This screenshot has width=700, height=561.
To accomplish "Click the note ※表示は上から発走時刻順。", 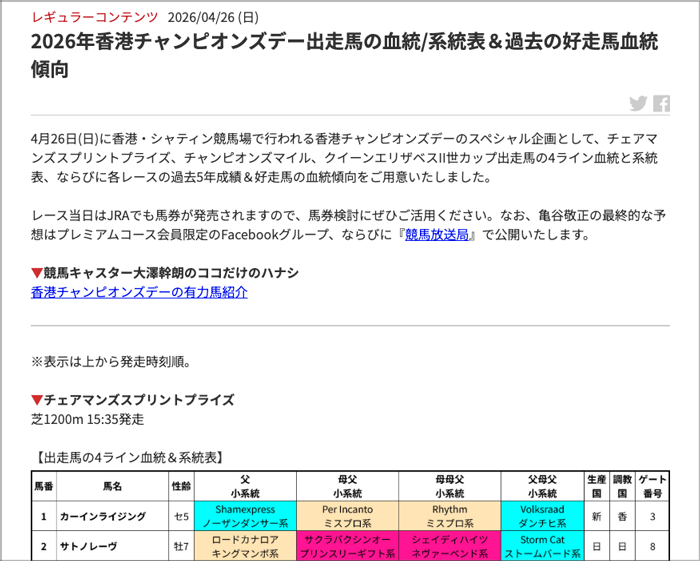I will 111,362.
